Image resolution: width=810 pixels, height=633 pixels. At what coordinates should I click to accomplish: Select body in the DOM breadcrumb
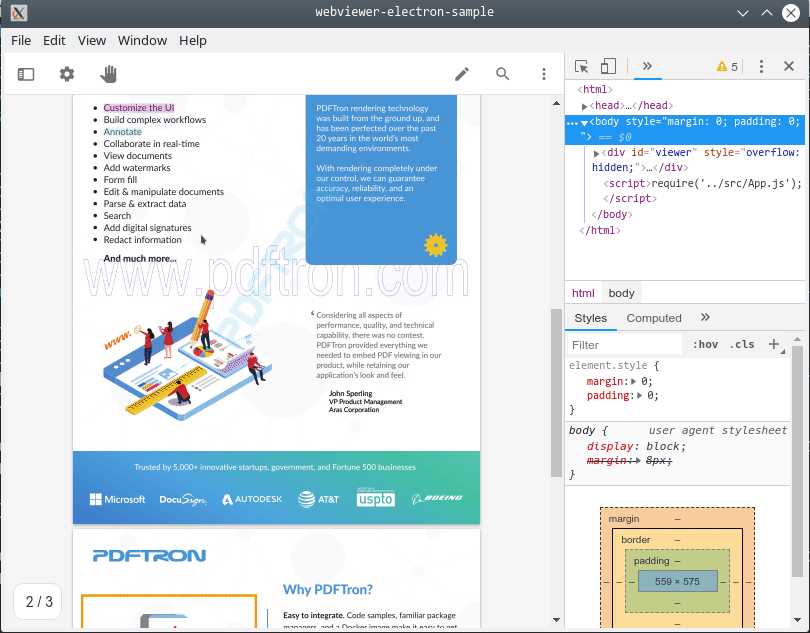click(621, 293)
